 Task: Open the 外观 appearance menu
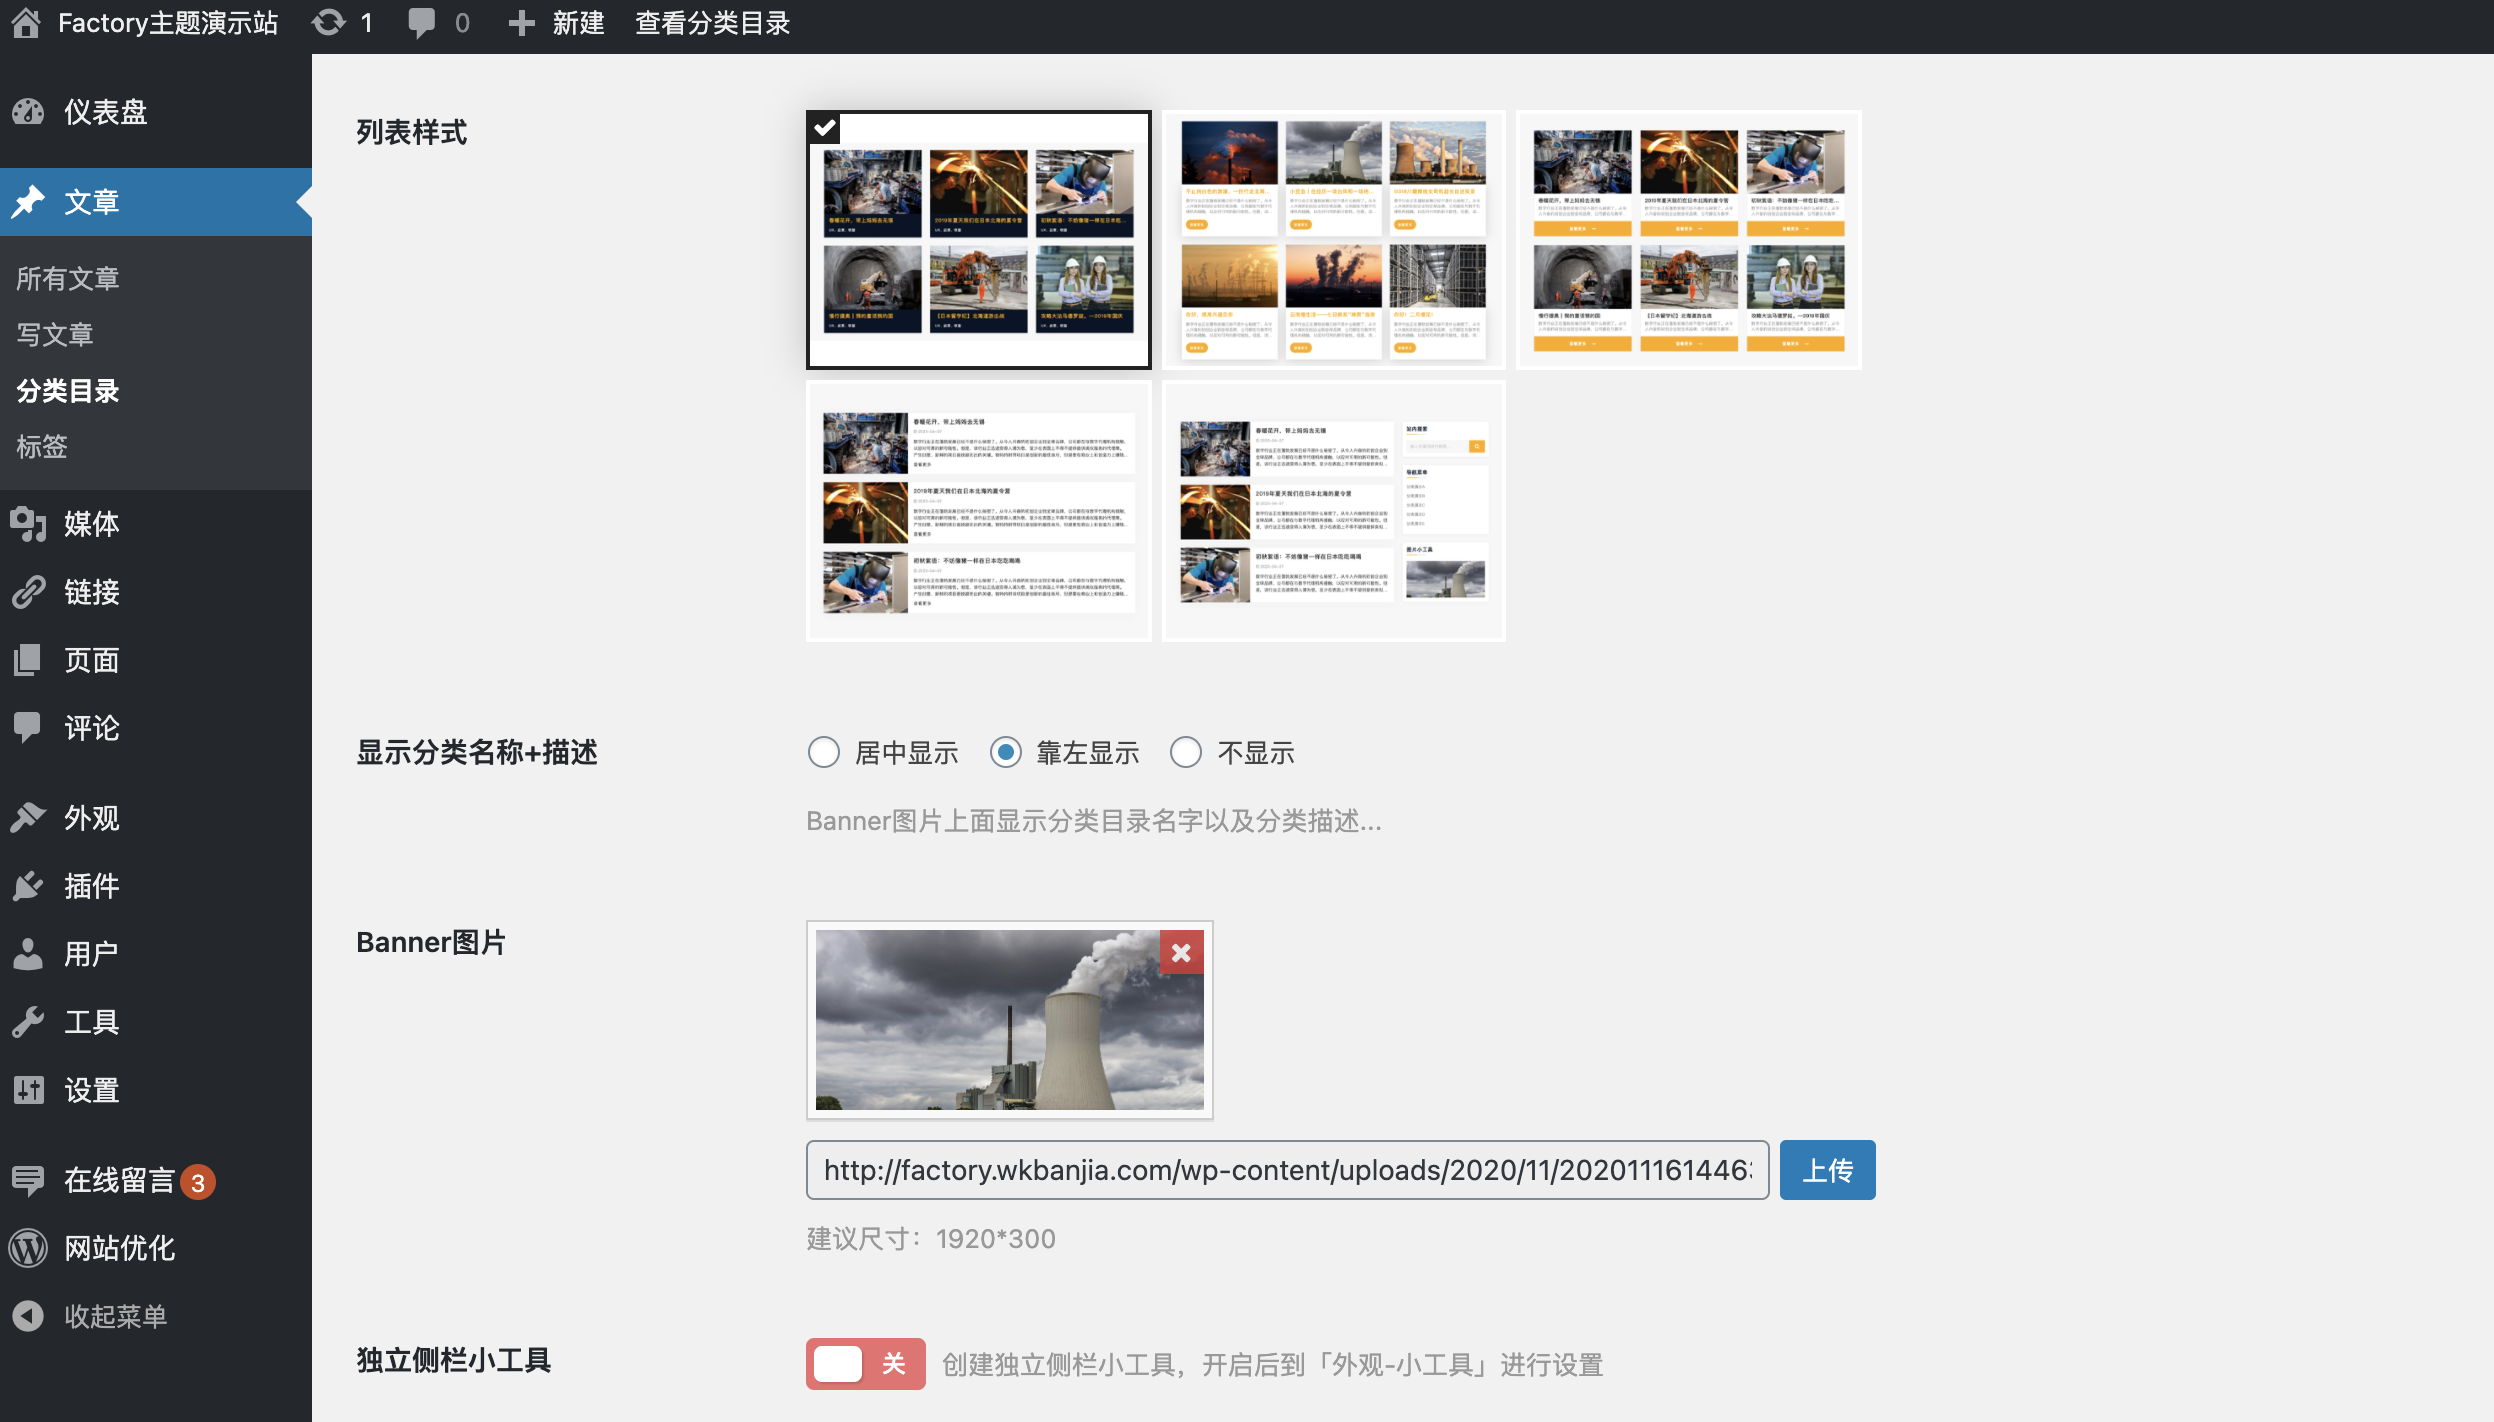pos(91,818)
